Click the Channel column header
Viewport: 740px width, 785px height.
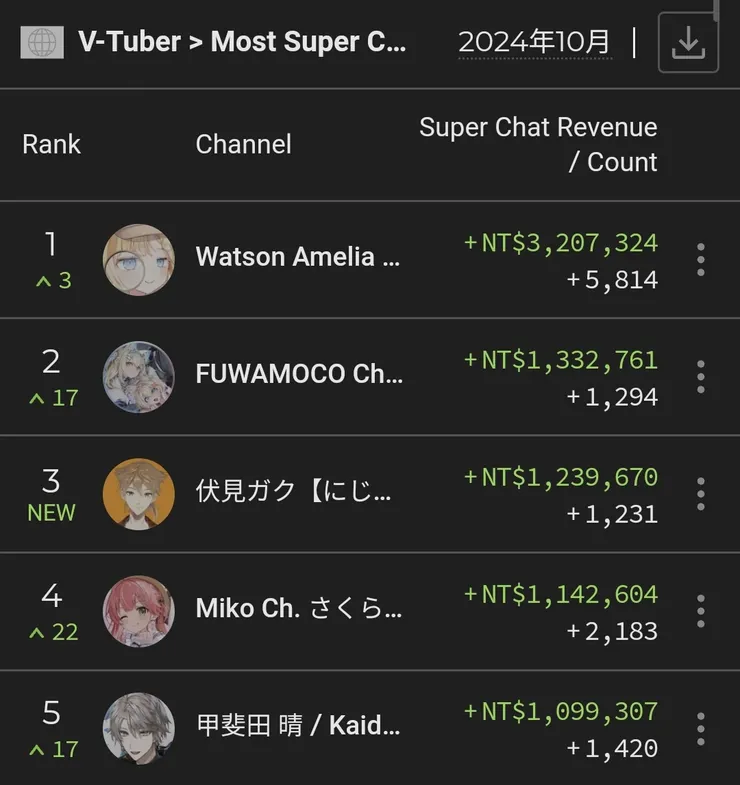click(243, 144)
